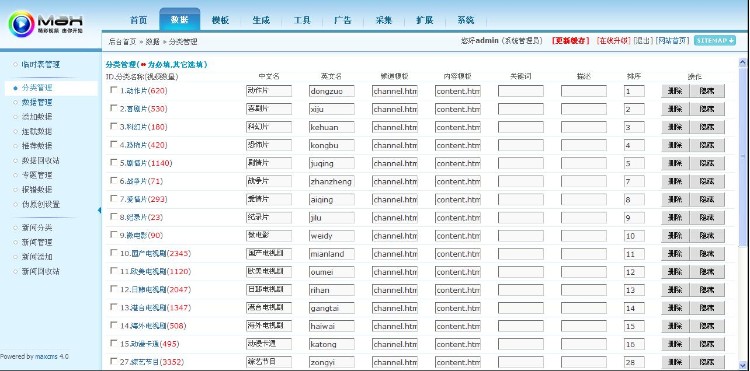Click the 隐藏 button in the oumei row
The width and height of the screenshot is (750, 371).
click(707, 272)
